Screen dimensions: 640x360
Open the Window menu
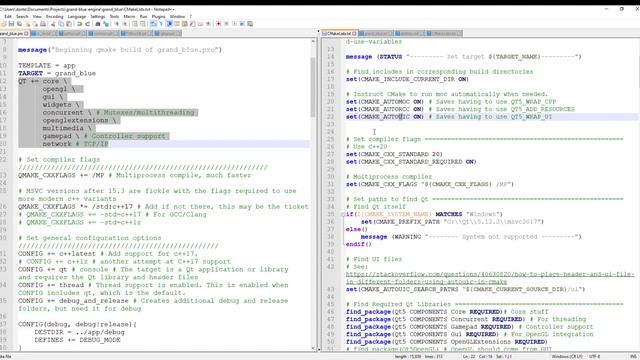click(x=177, y=17)
